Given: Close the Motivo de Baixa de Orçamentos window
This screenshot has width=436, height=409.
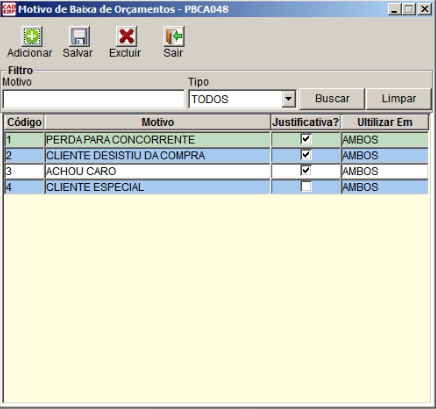Looking at the screenshot, I should [425, 9].
